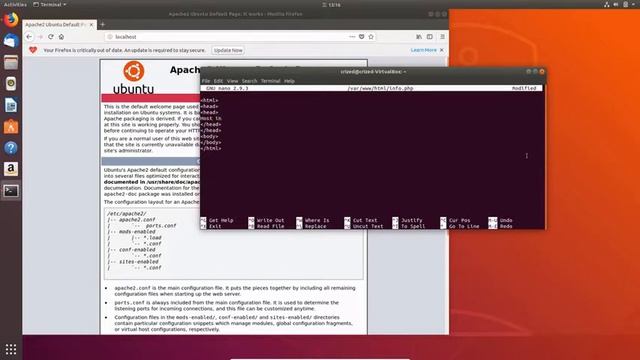Open the terminal View menu
The image size is (640, 360).
pos(232,81)
